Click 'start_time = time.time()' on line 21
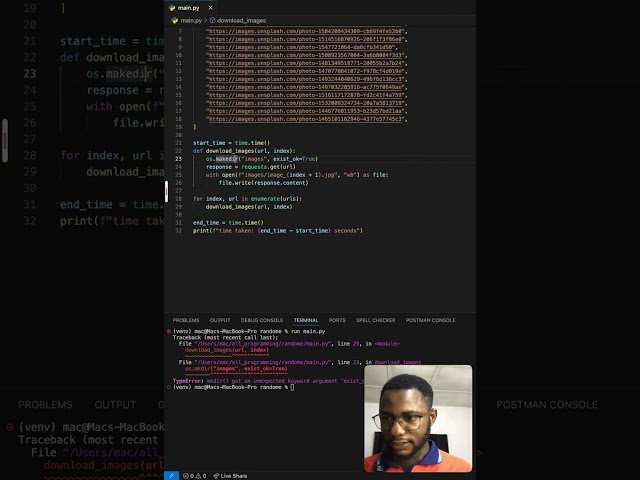This screenshot has width=640, height=480. [231, 143]
